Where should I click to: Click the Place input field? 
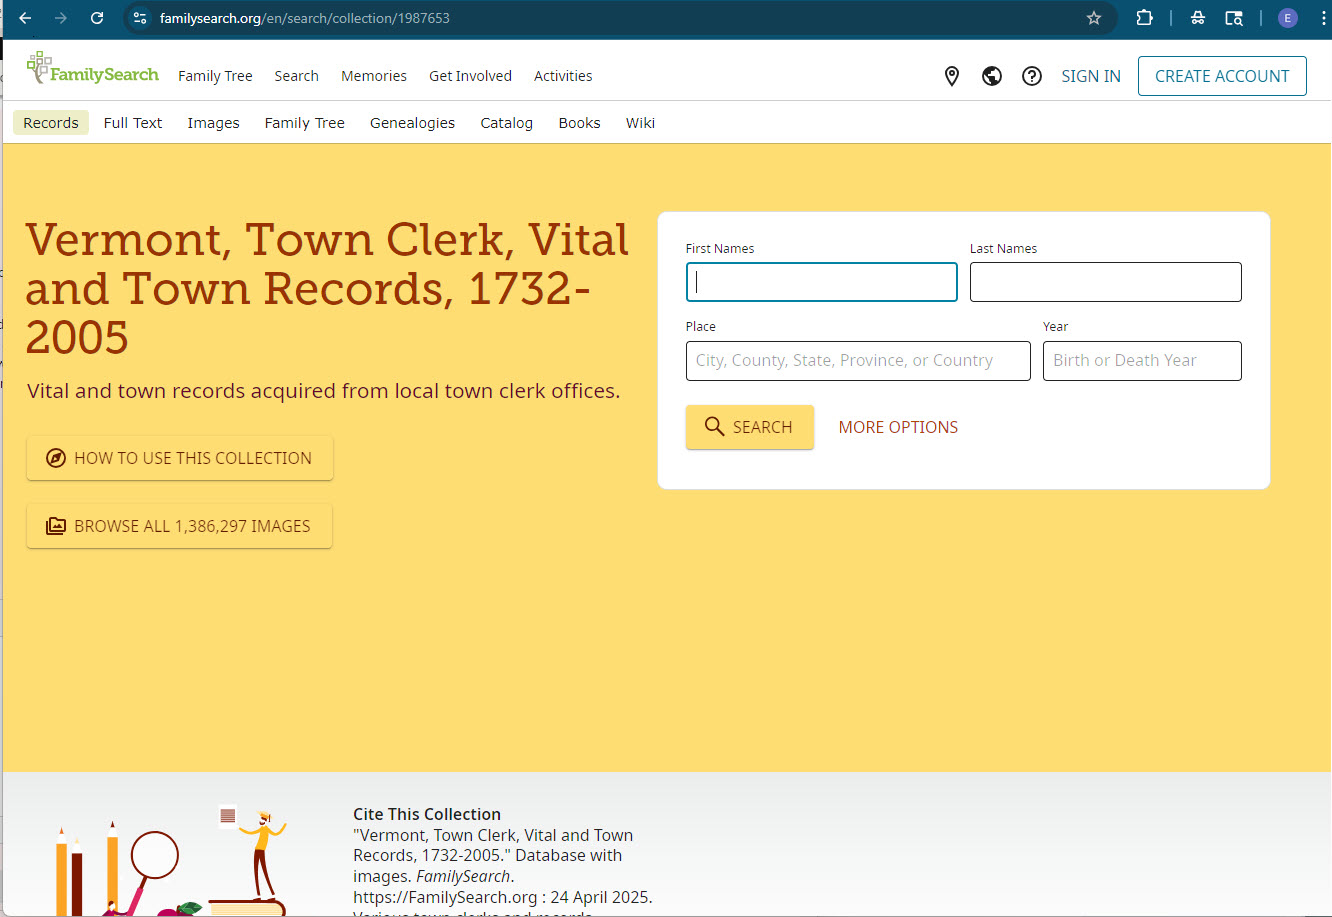point(858,361)
